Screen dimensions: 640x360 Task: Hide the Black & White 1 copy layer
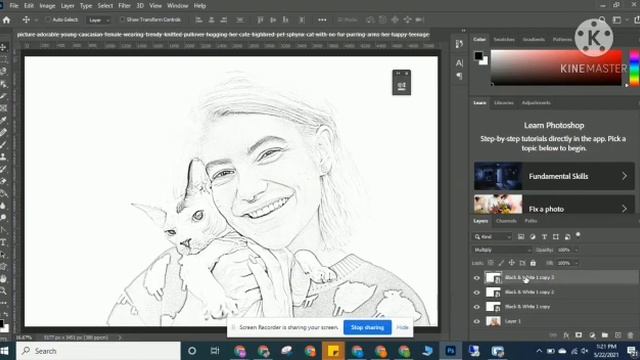coord(476,307)
